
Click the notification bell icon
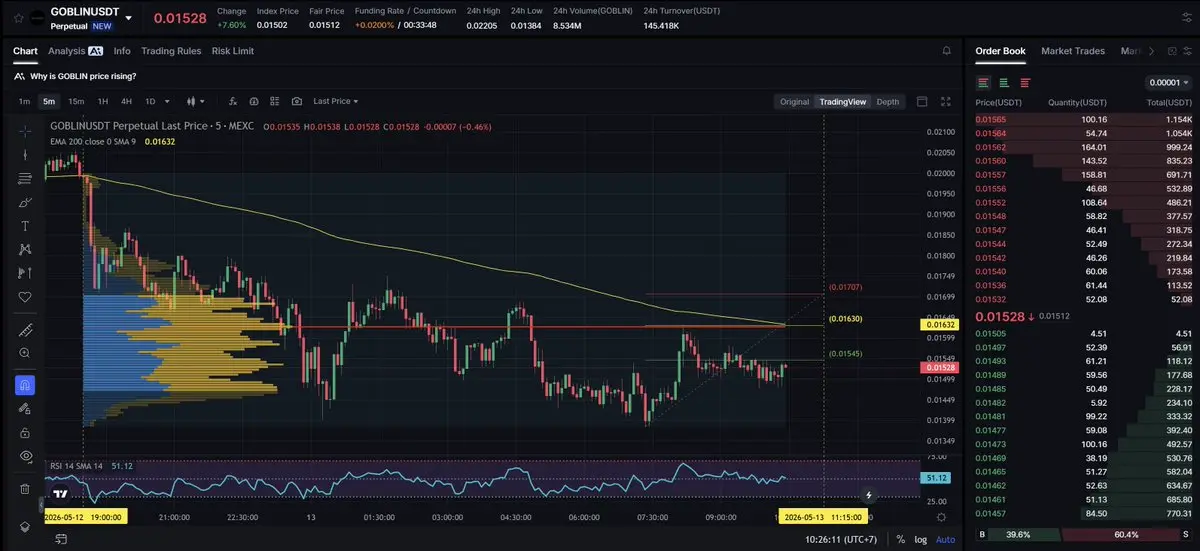coord(947,50)
